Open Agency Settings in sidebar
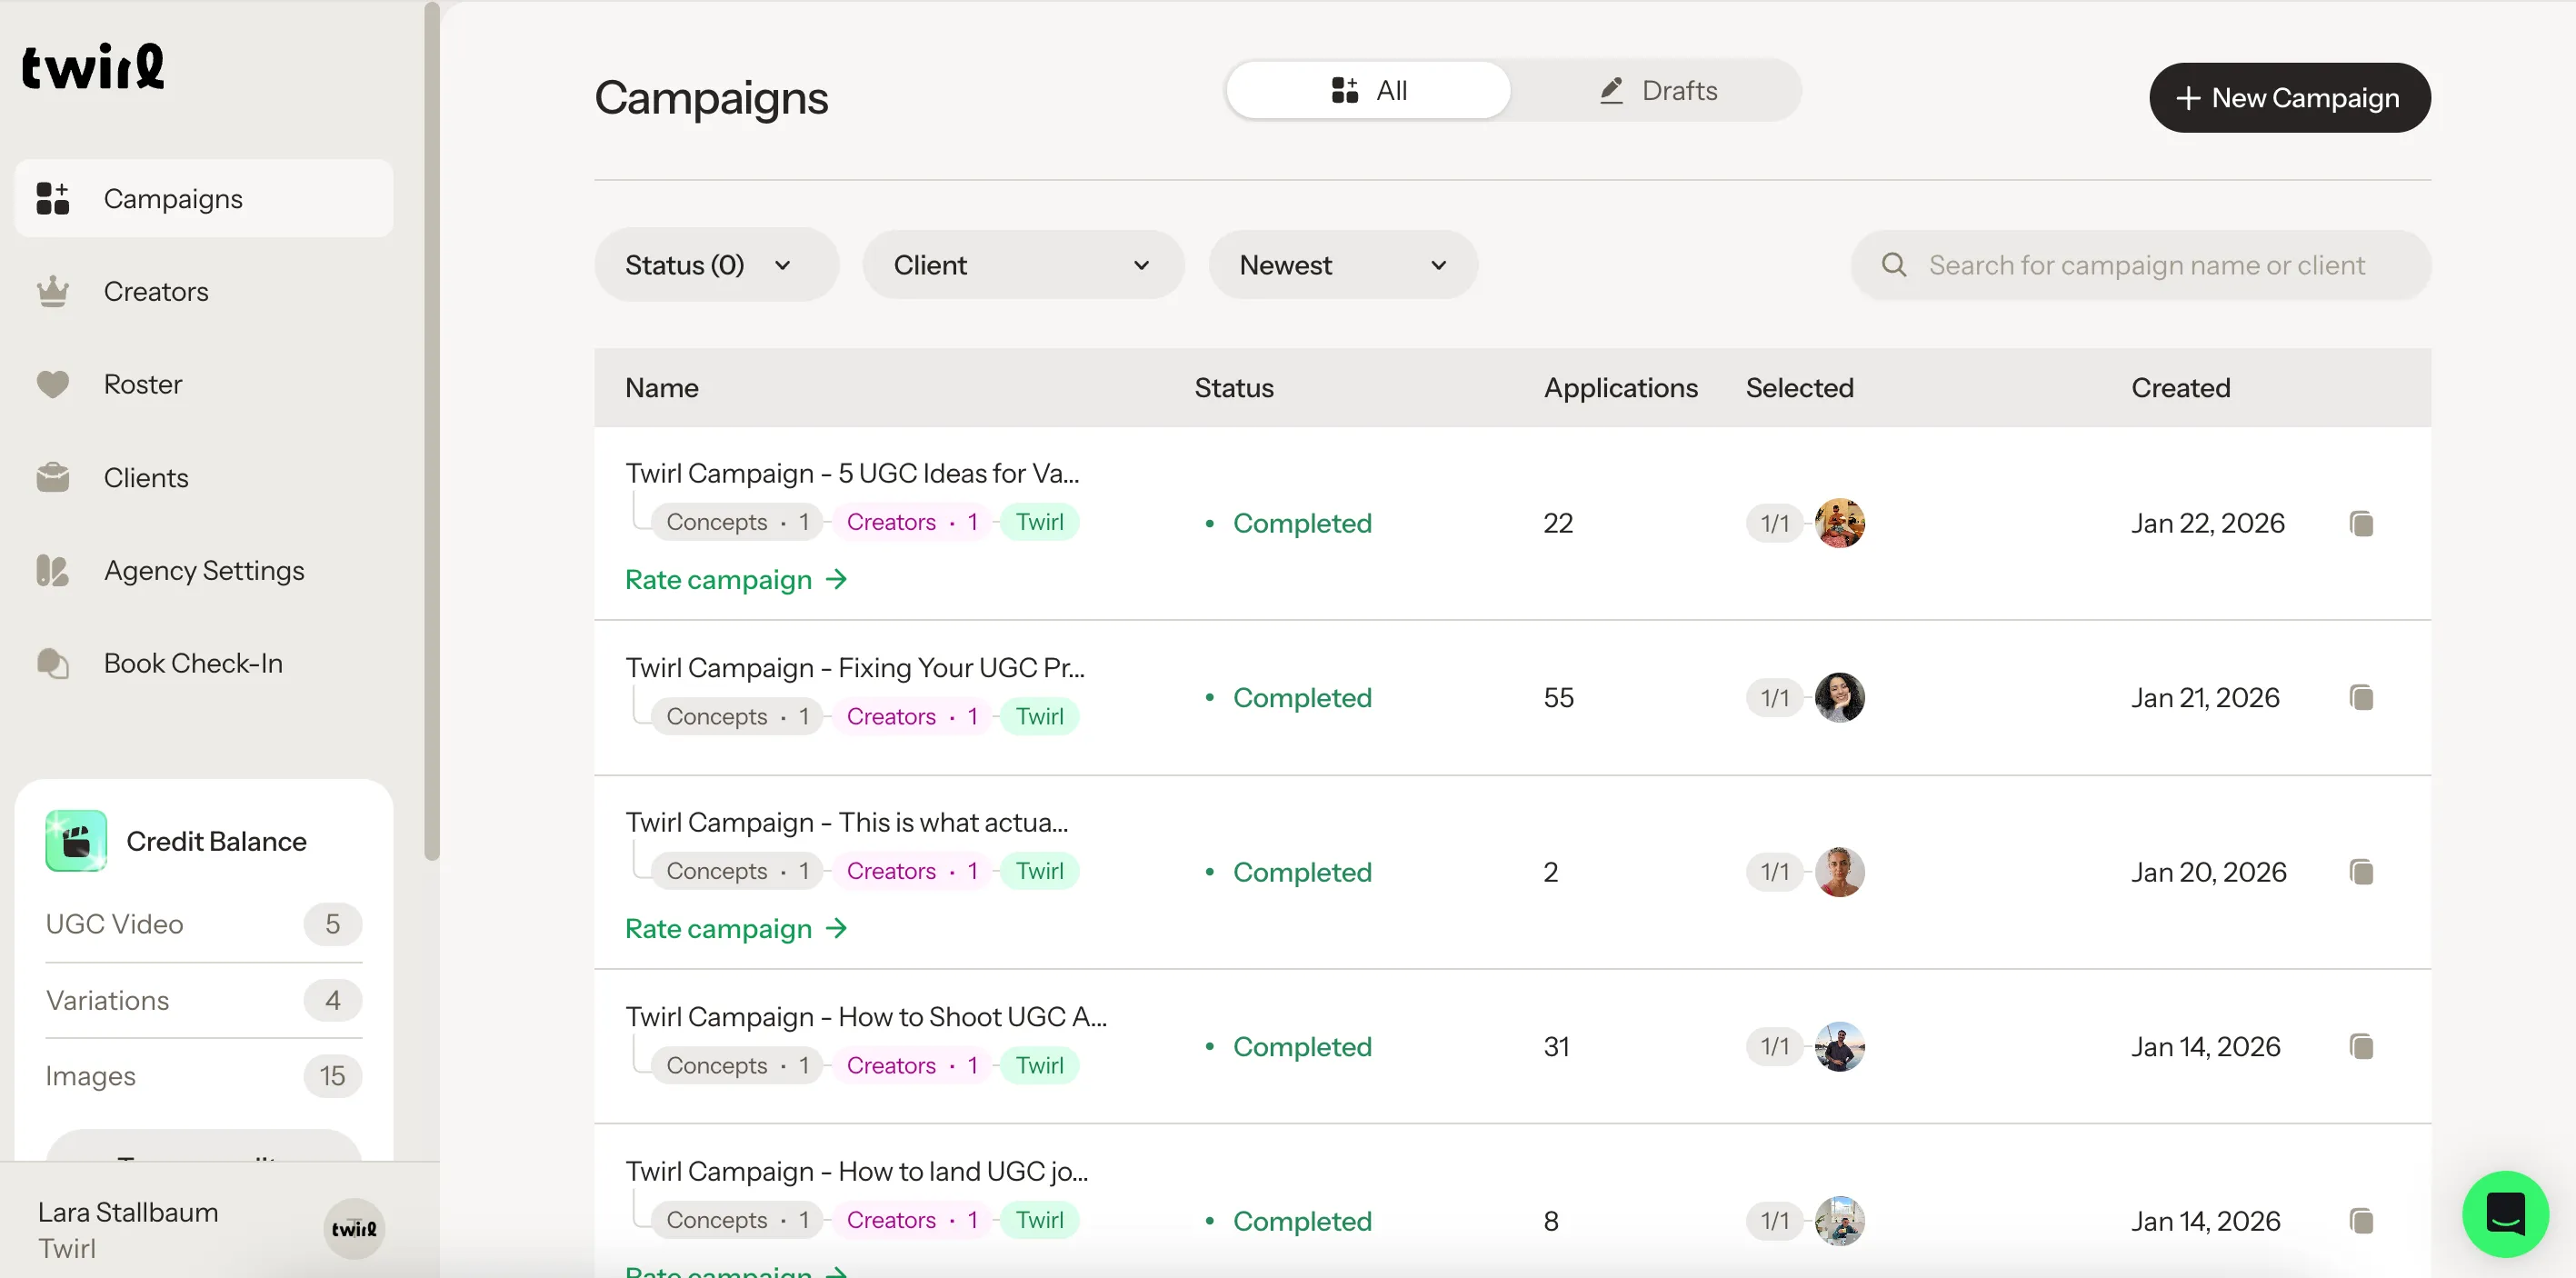 tap(204, 571)
